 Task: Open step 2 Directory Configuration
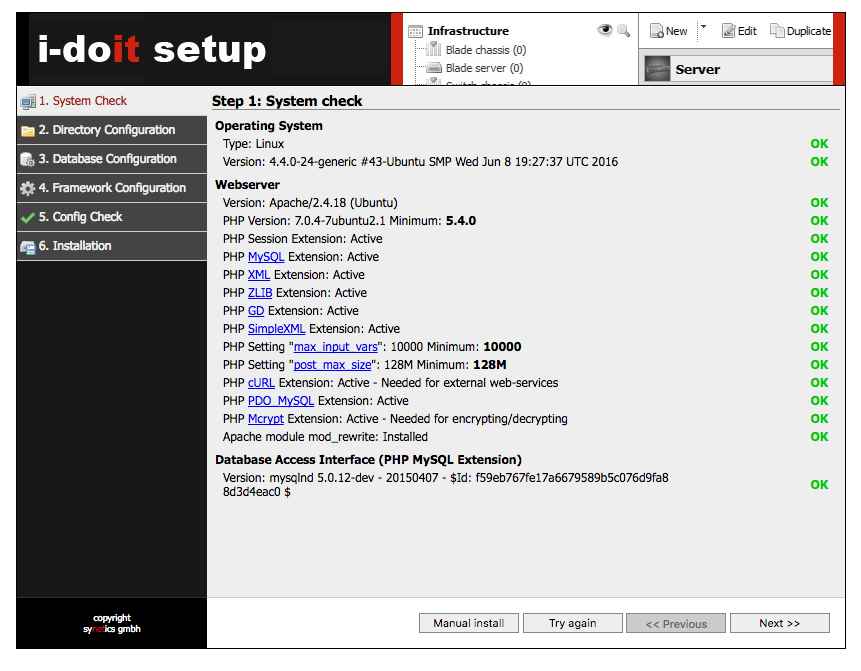click(x=112, y=130)
